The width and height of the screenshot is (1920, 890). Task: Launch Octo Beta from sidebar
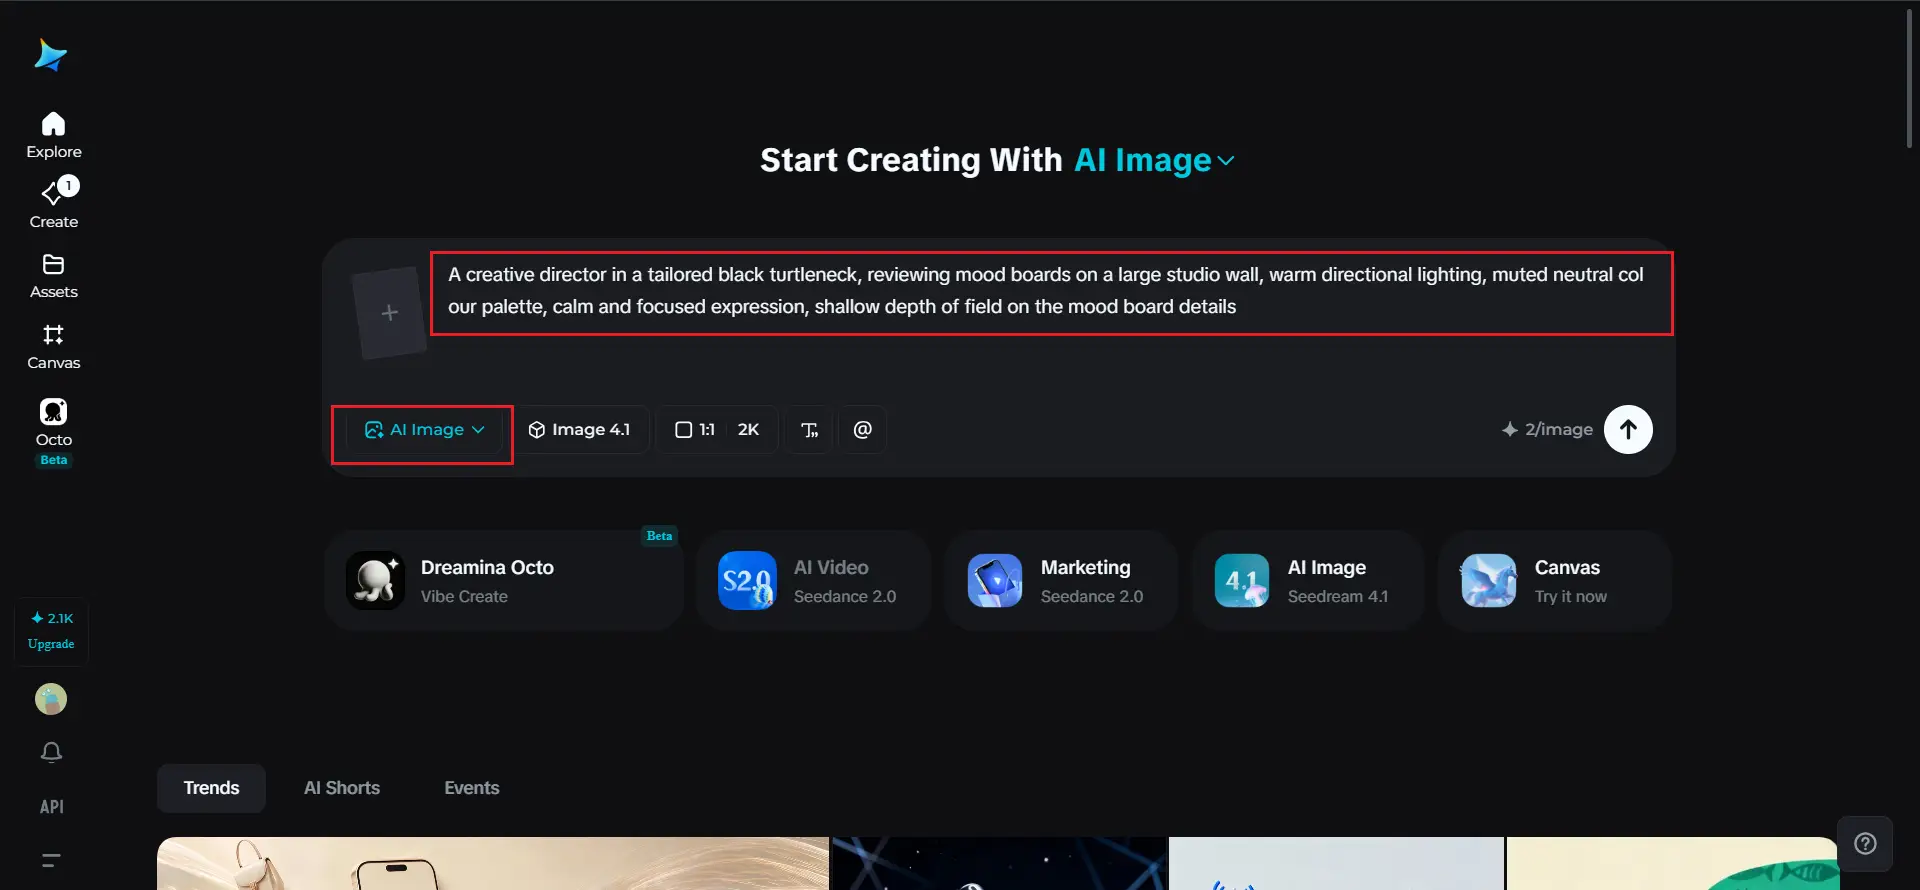[x=53, y=432]
